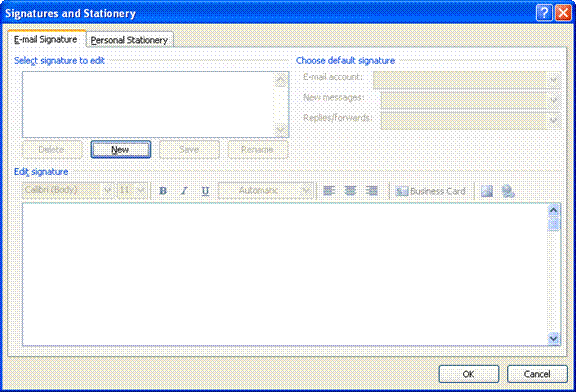The height and width of the screenshot is (392, 576).
Task: Insert a Business Card
Action: tap(430, 191)
